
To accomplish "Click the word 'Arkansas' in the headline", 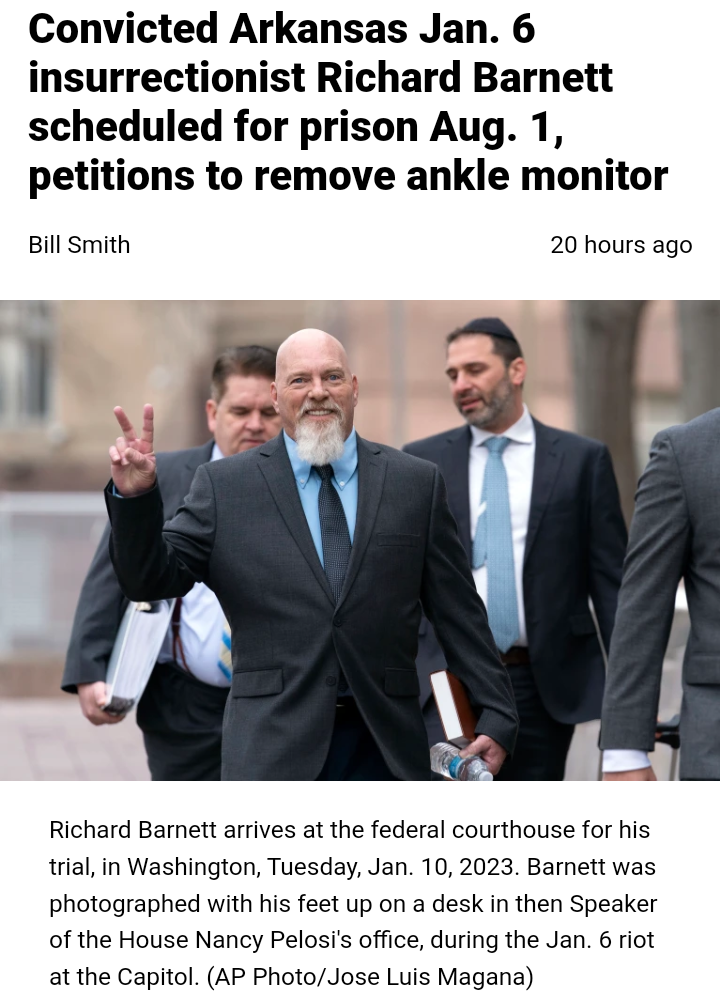I will point(318,29).
